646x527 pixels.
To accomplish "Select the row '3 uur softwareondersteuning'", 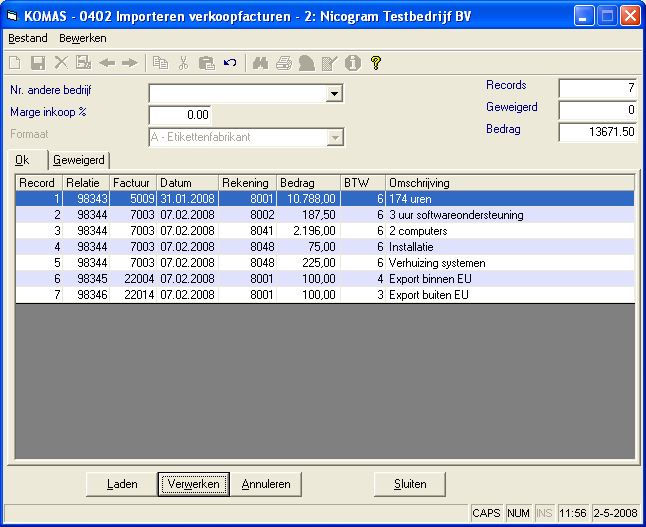I will (x=325, y=215).
